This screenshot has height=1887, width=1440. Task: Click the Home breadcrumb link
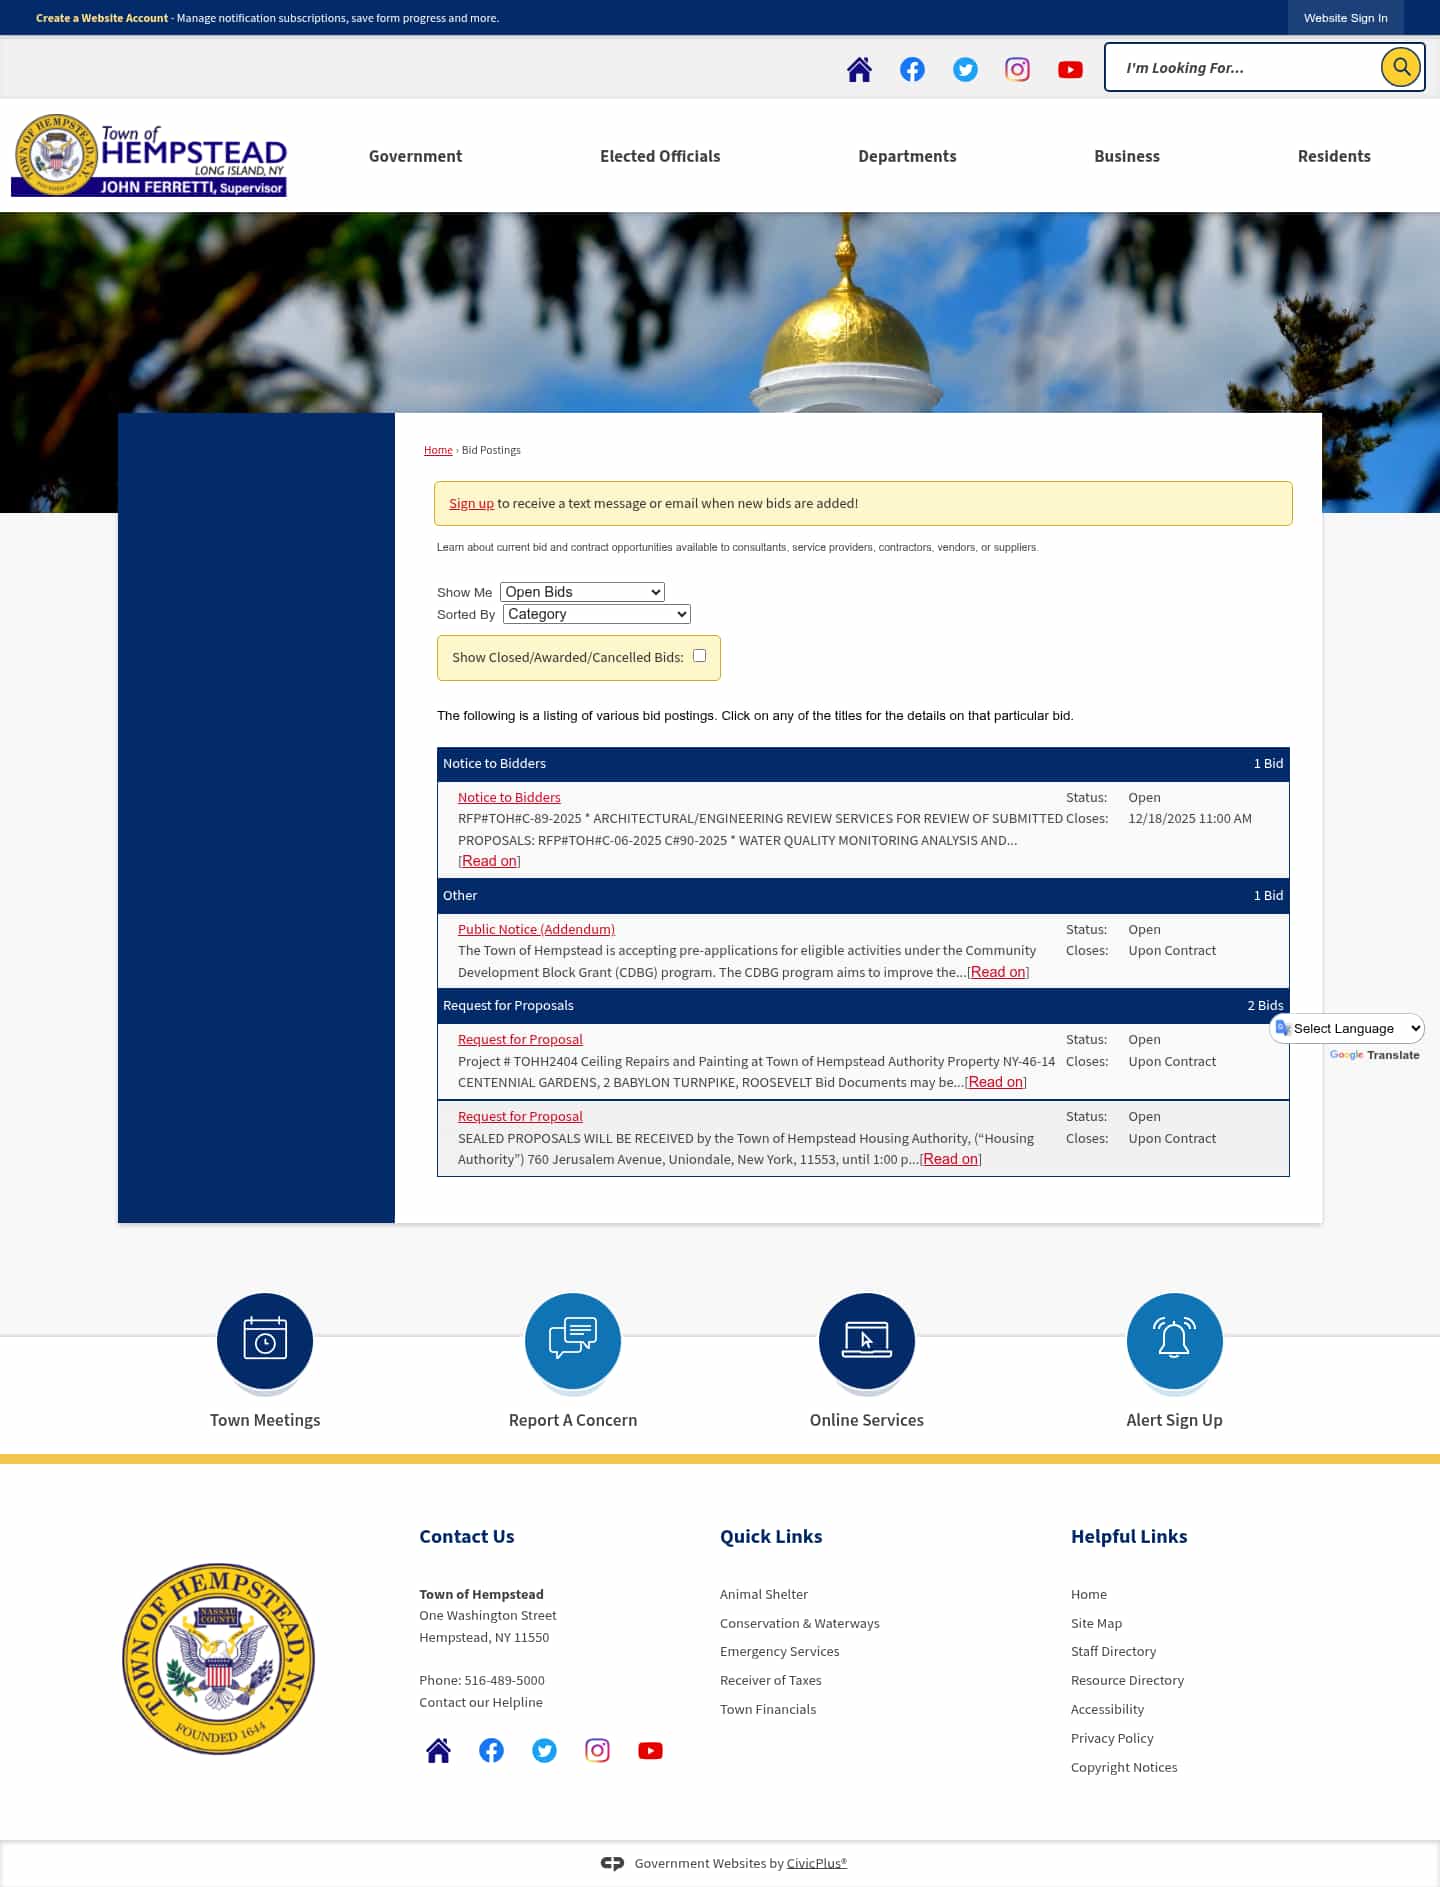[x=438, y=450]
